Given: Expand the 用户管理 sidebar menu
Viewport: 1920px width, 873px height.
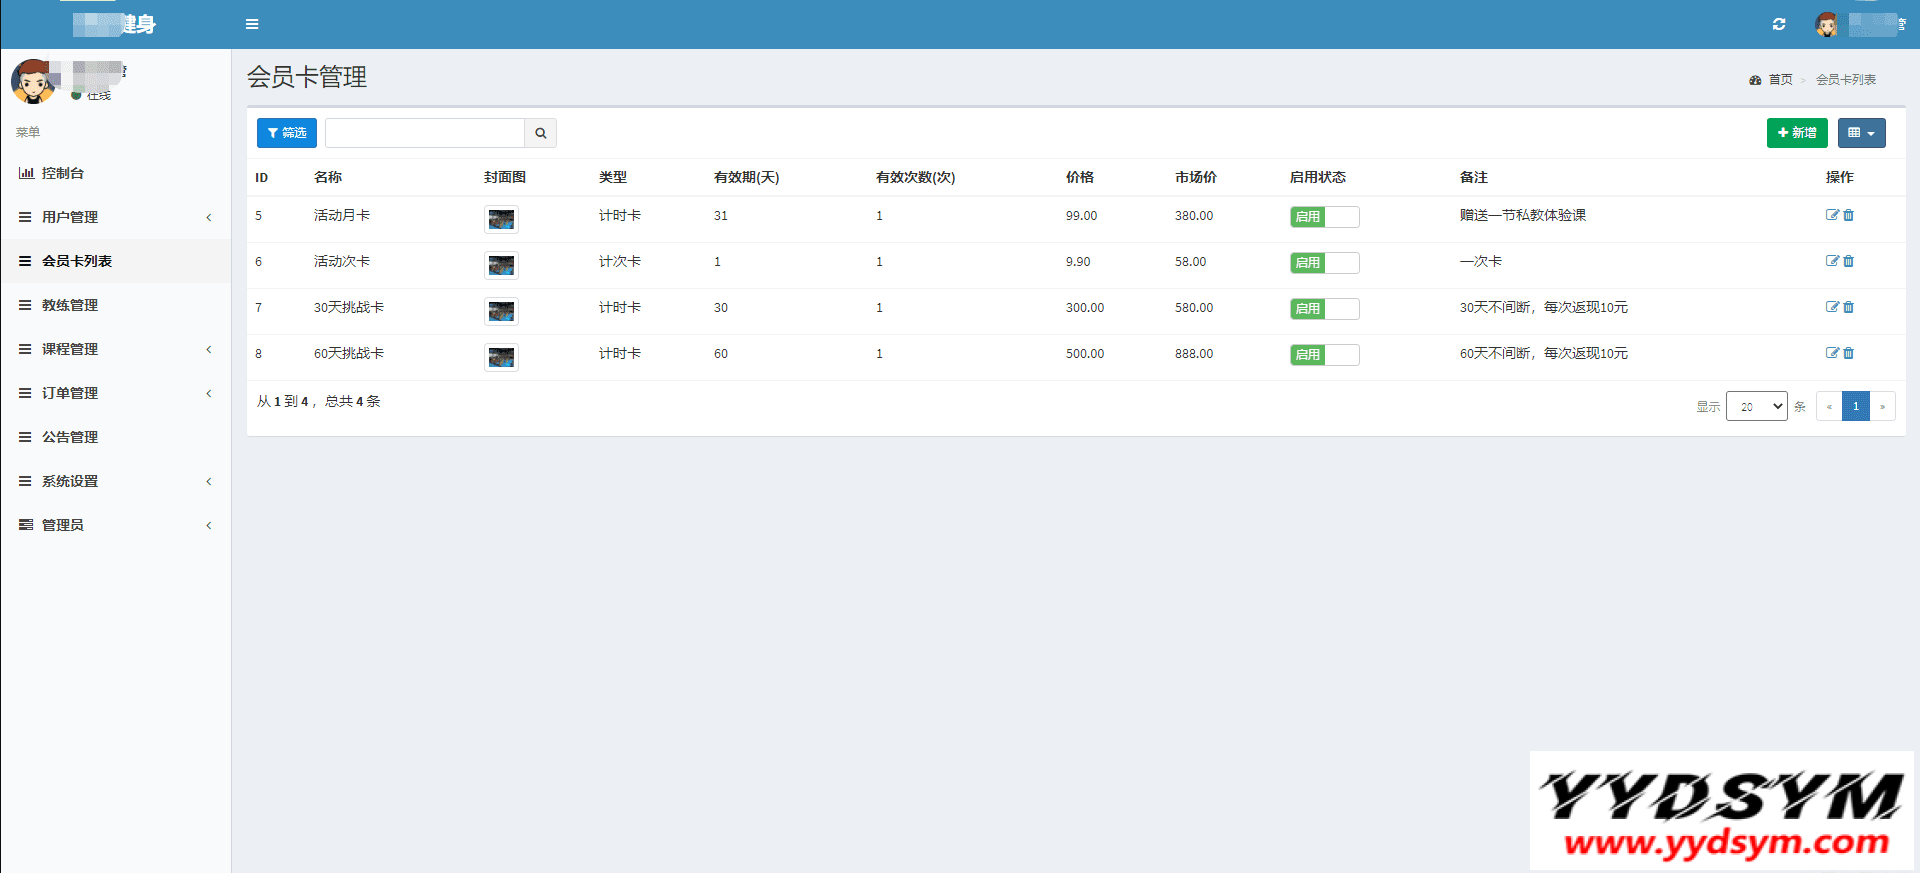Looking at the screenshot, I should (70, 217).
